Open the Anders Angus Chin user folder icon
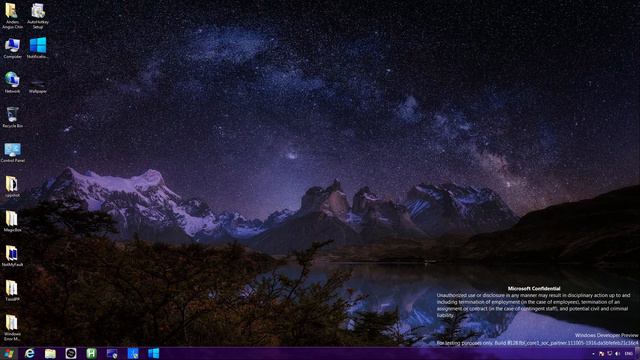640x360 pixels. [12, 16]
